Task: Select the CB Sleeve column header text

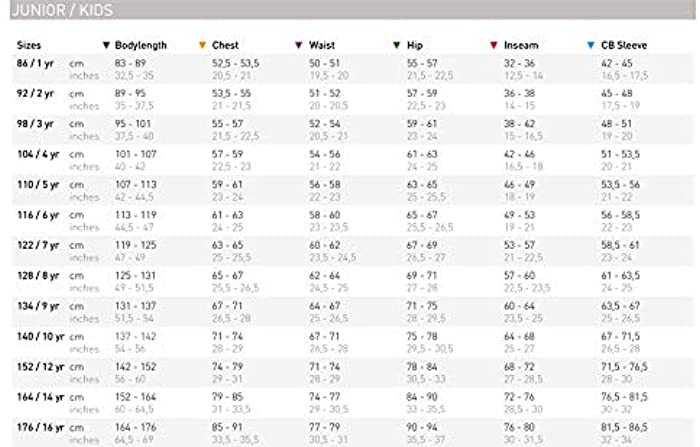Action: 624,45
